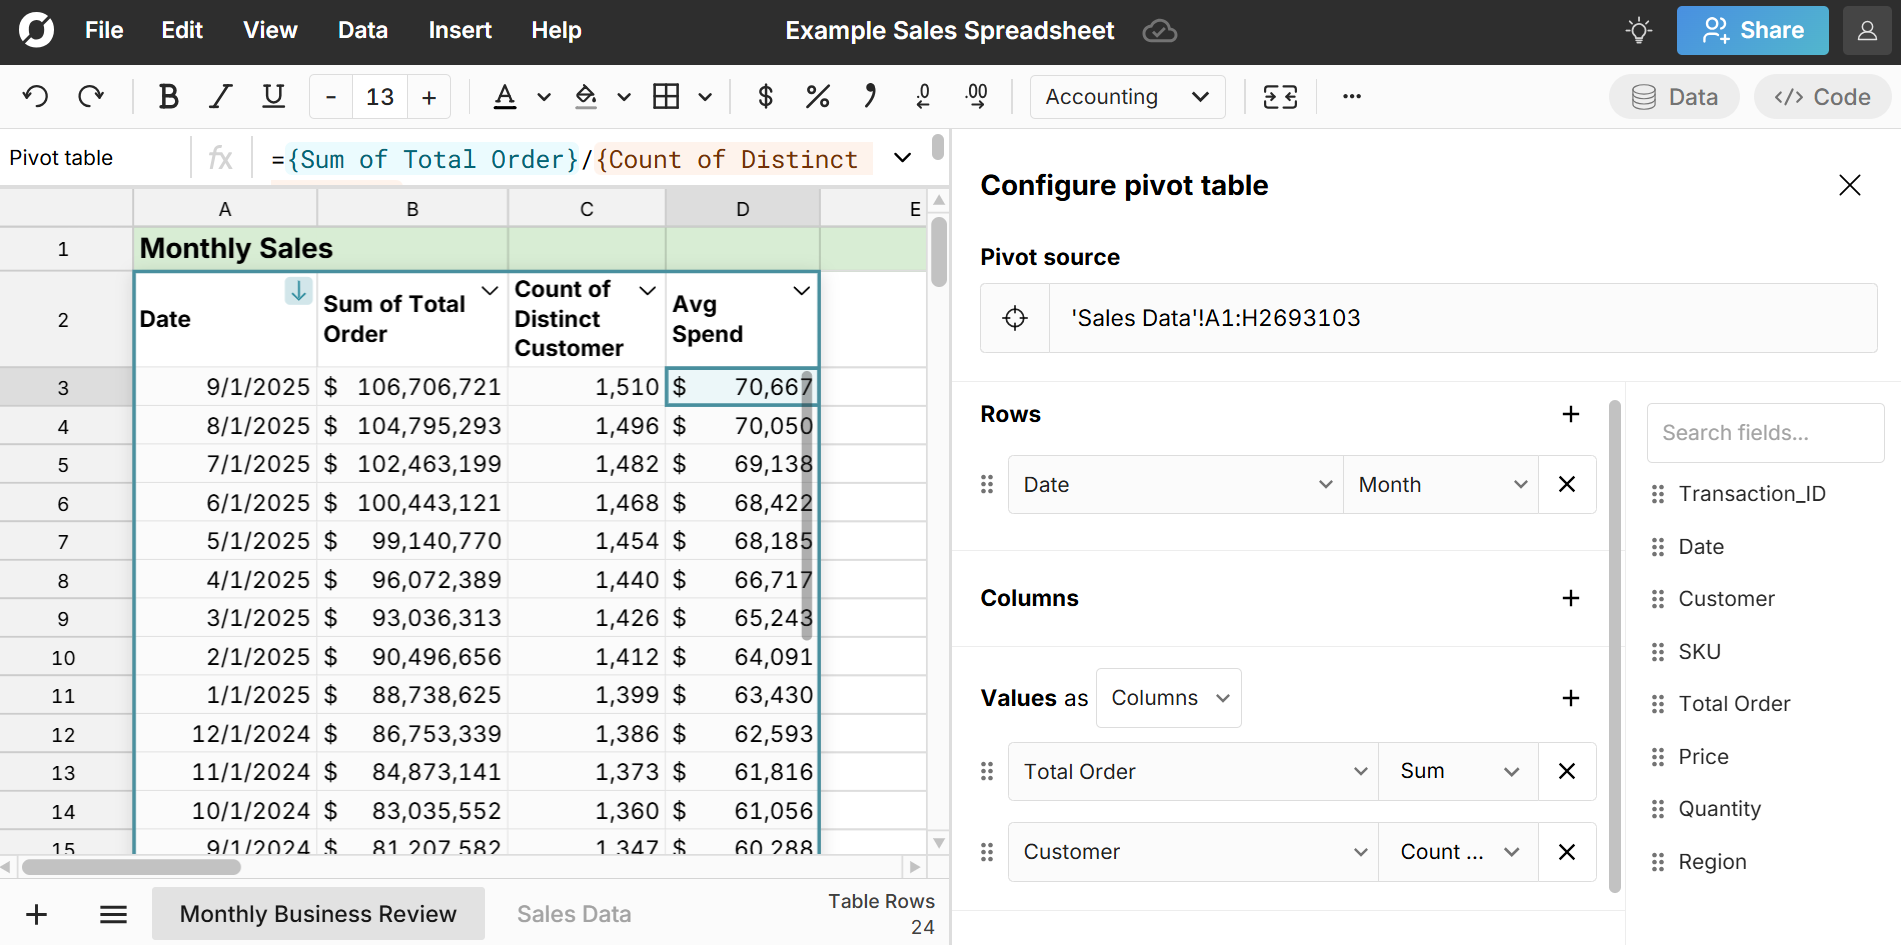Toggle bold formatting
The image size is (1901, 945).
pyautogui.click(x=168, y=97)
